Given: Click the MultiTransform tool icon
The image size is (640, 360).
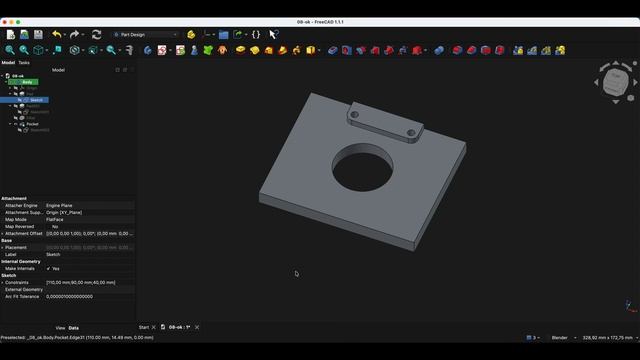Looking at the screenshot, I should click(x=560, y=50).
